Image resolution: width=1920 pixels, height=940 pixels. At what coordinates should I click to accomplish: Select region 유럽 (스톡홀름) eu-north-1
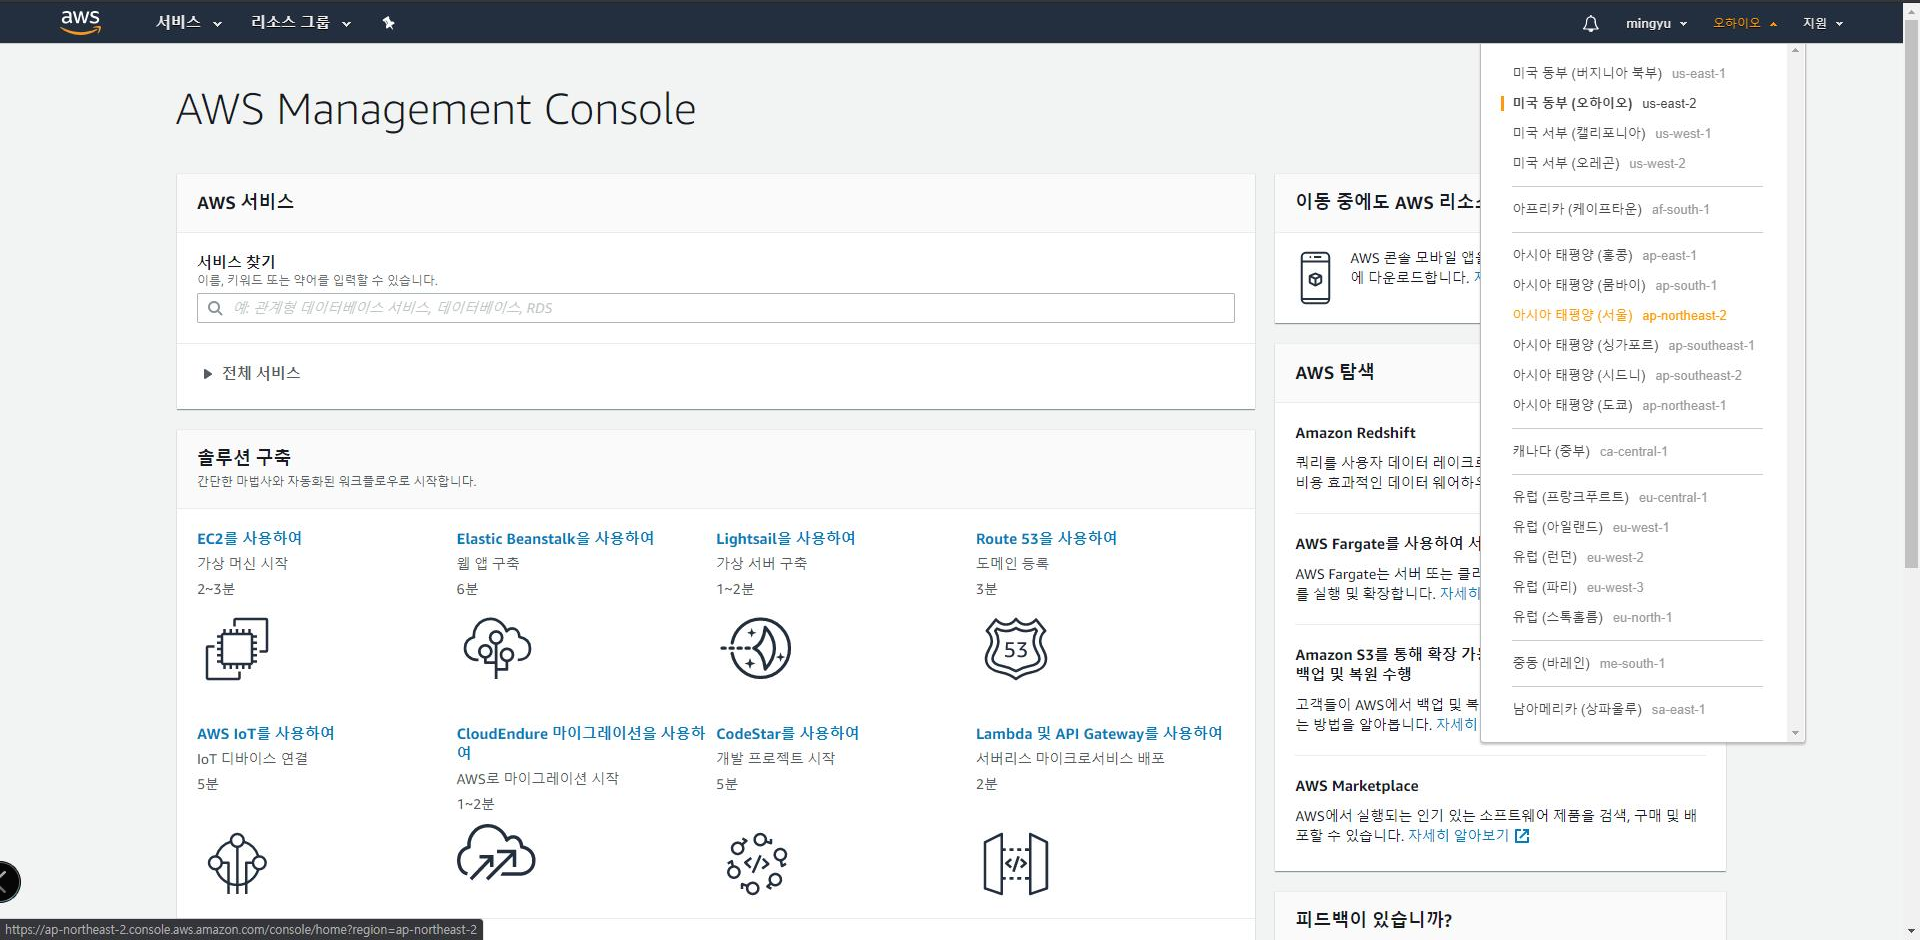pos(1592,617)
